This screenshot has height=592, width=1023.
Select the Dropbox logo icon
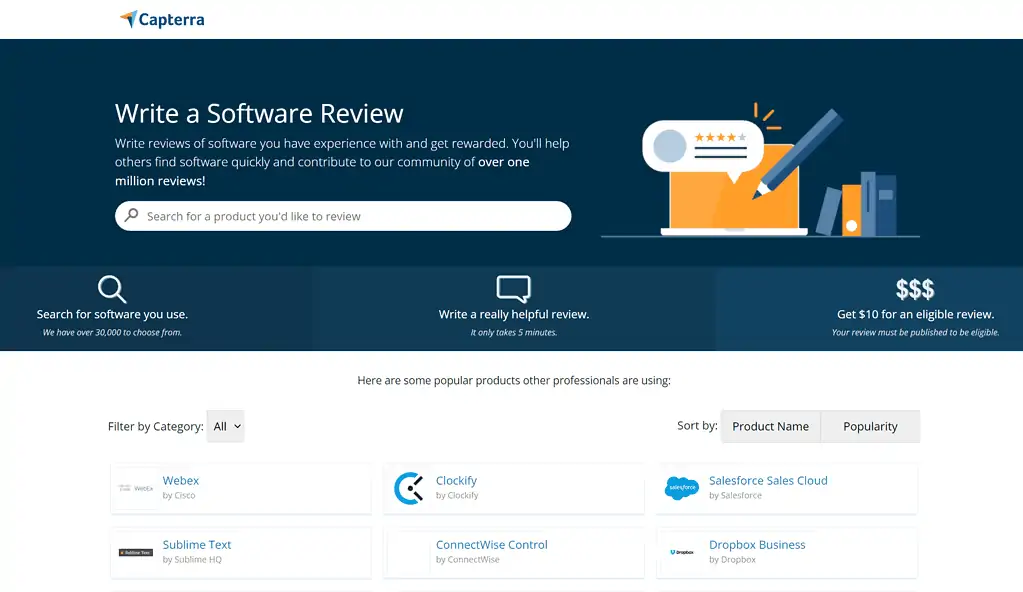(x=681, y=551)
